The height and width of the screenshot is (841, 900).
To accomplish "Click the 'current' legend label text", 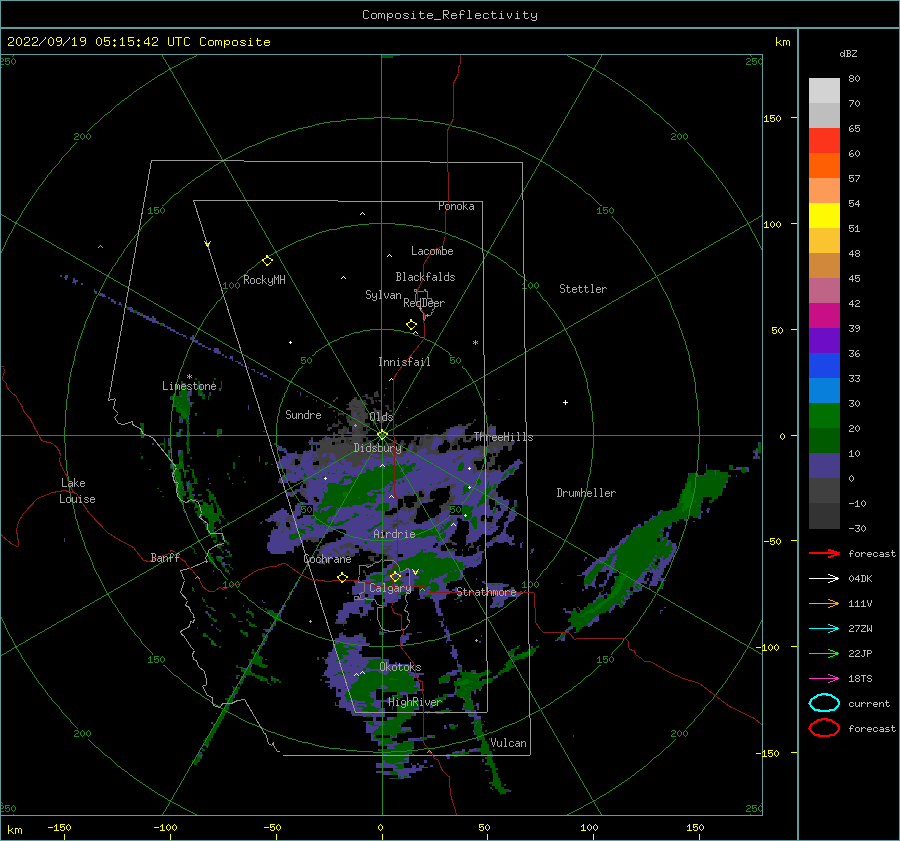I will (x=869, y=703).
